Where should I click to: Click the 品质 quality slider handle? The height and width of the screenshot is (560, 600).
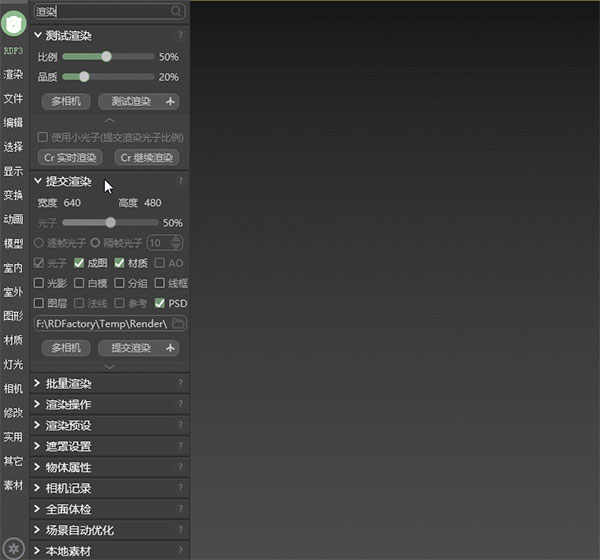tap(84, 77)
